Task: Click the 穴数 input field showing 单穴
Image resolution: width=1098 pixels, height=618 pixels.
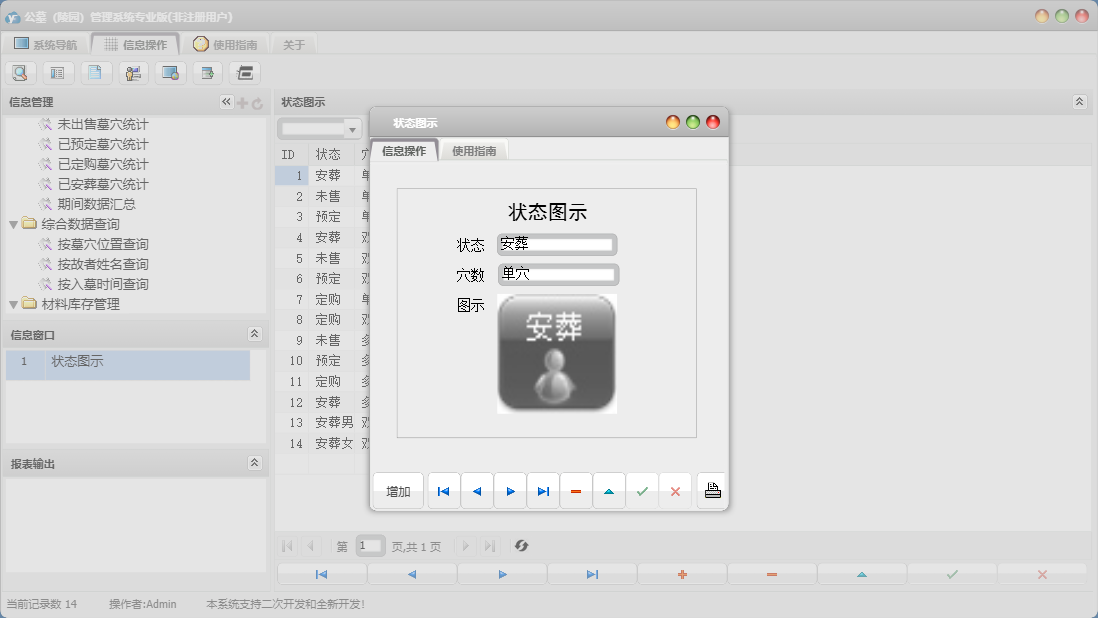Action: pos(557,274)
